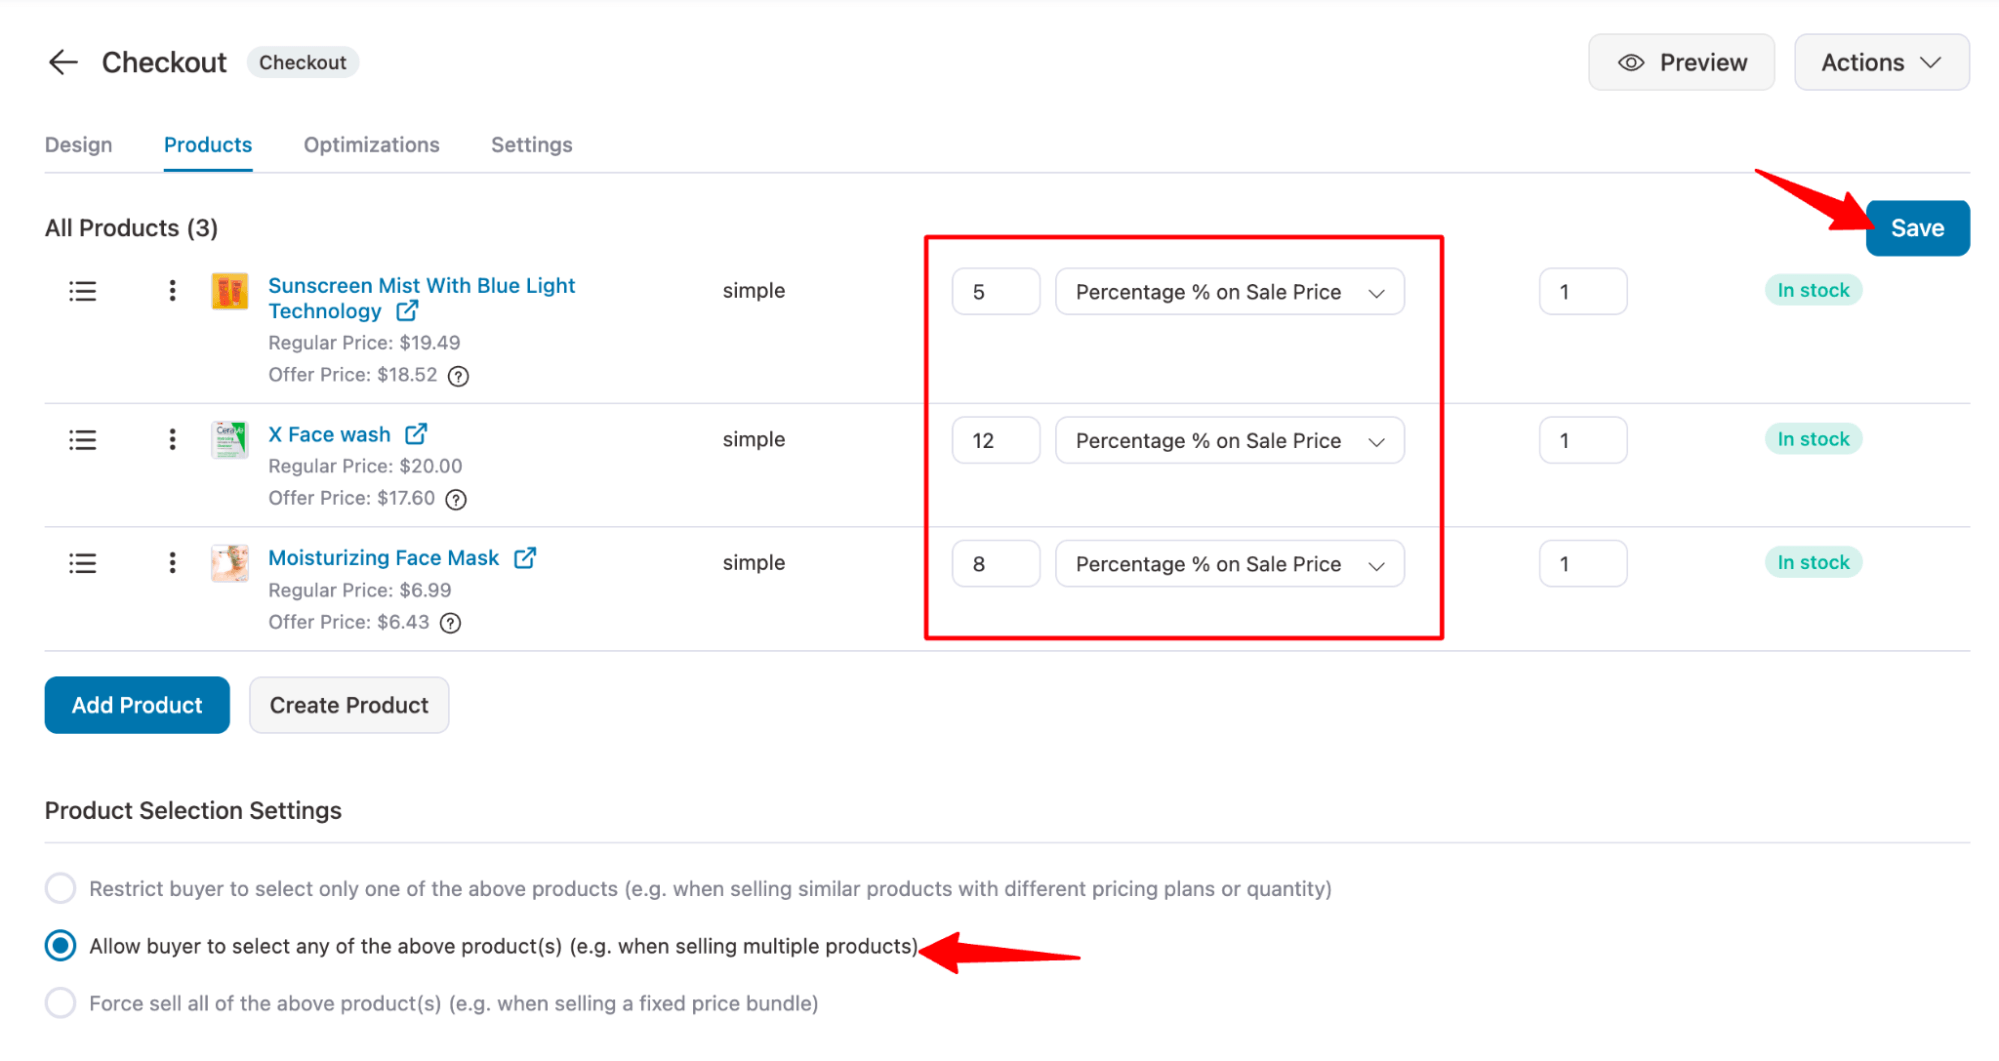Click the external link icon beside Moisturizing Face Mask
Viewport: 1999px width, 1061px height.
pyautogui.click(x=526, y=558)
